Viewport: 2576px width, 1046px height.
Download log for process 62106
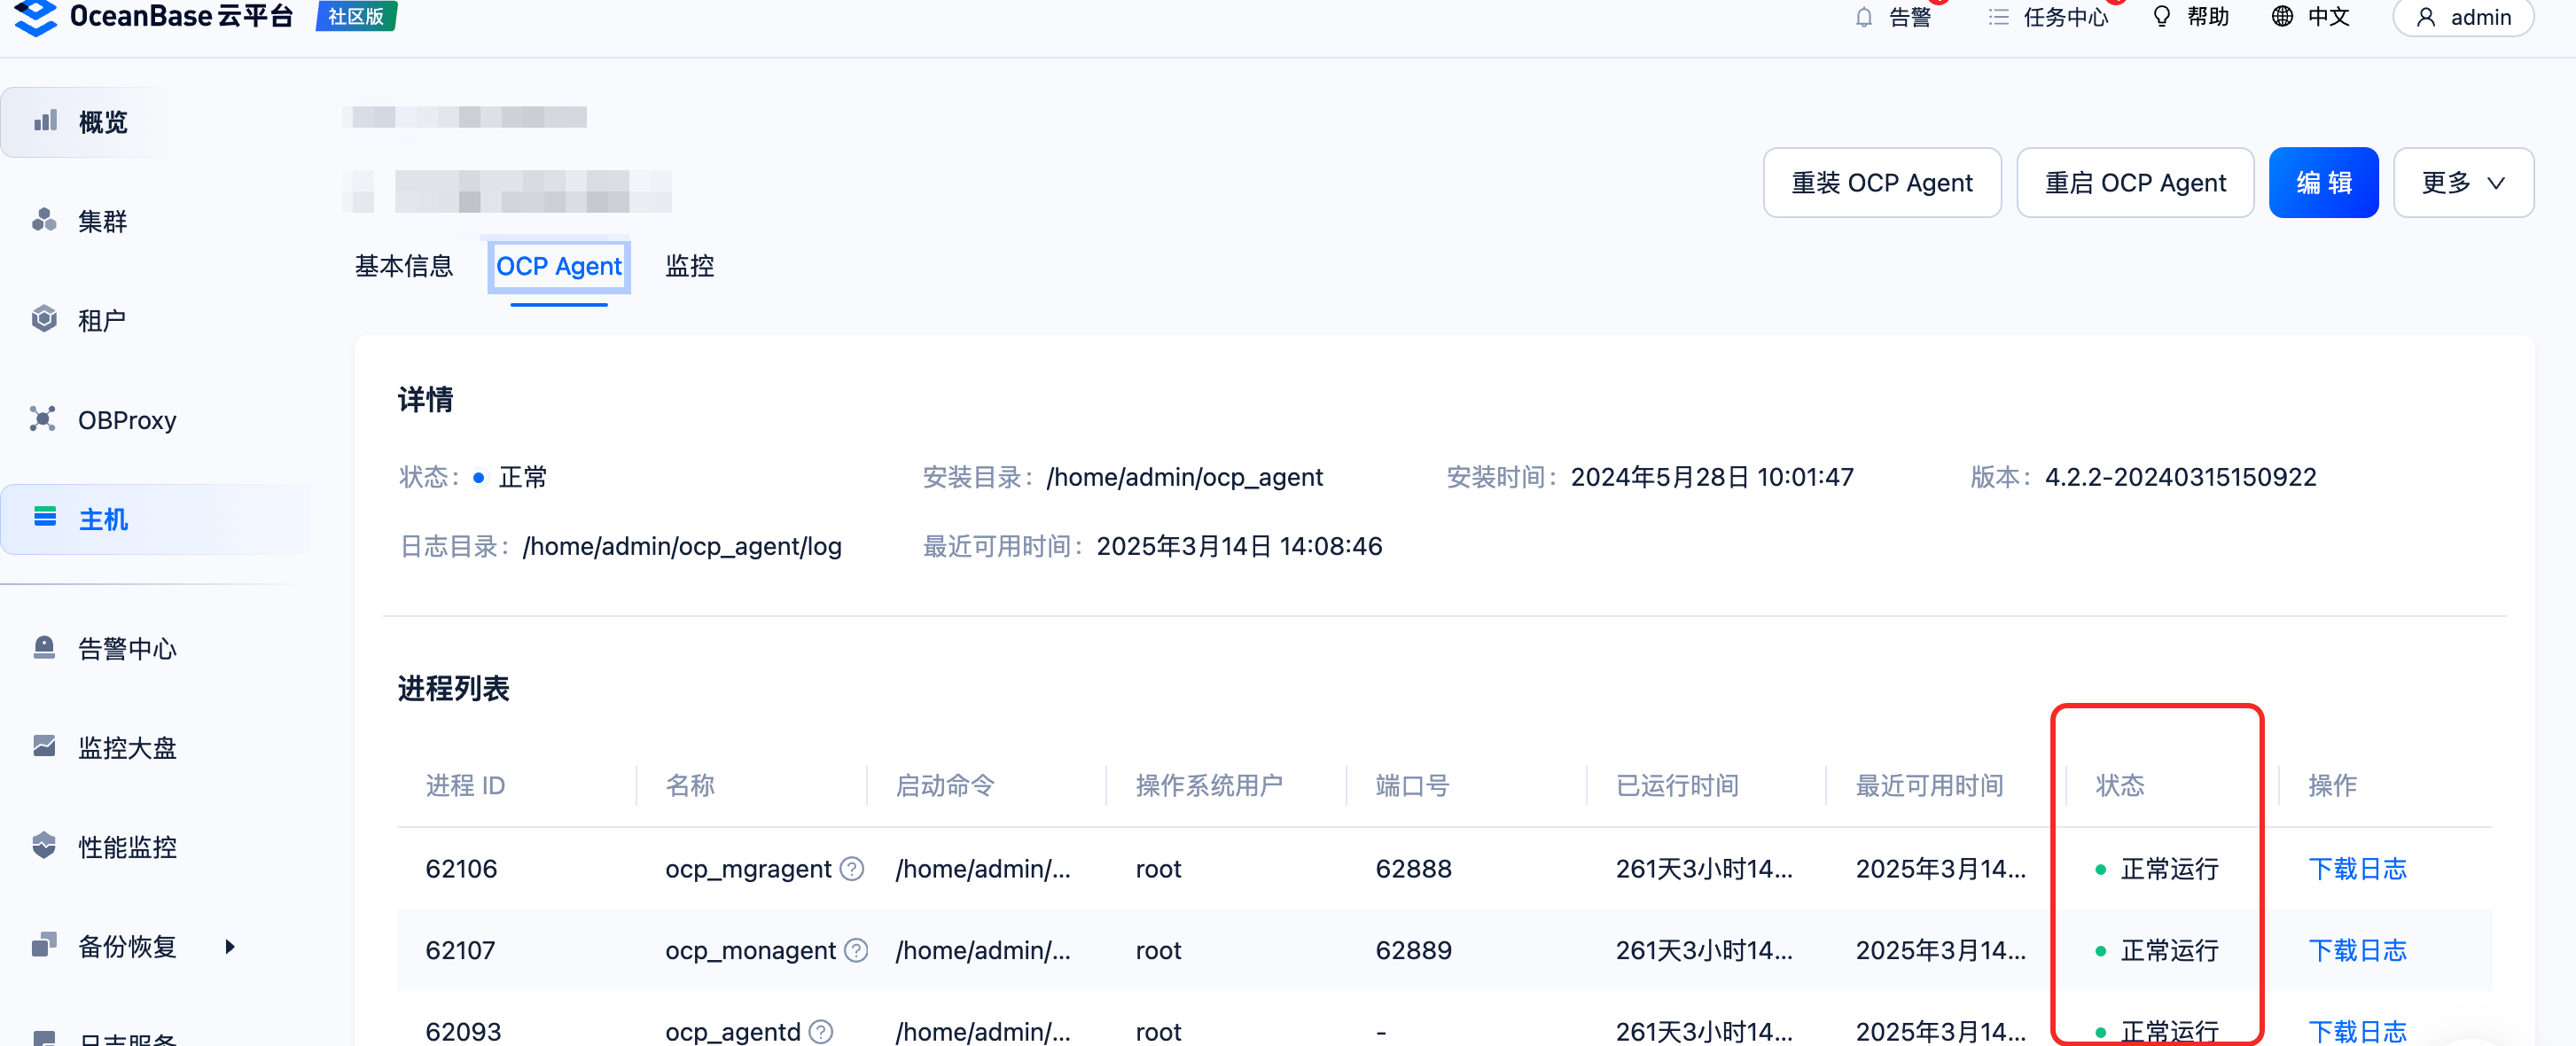pos(2357,869)
